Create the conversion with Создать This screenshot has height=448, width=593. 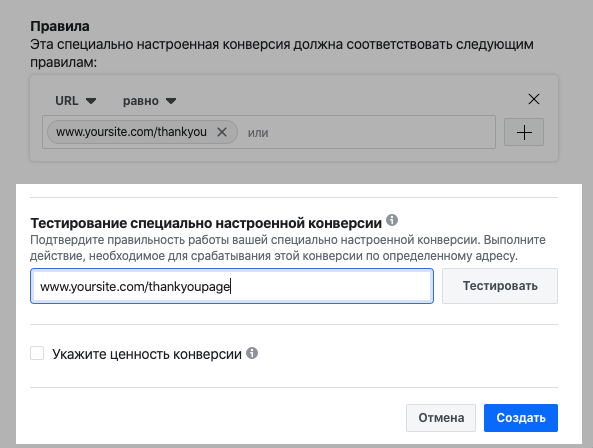click(521, 418)
